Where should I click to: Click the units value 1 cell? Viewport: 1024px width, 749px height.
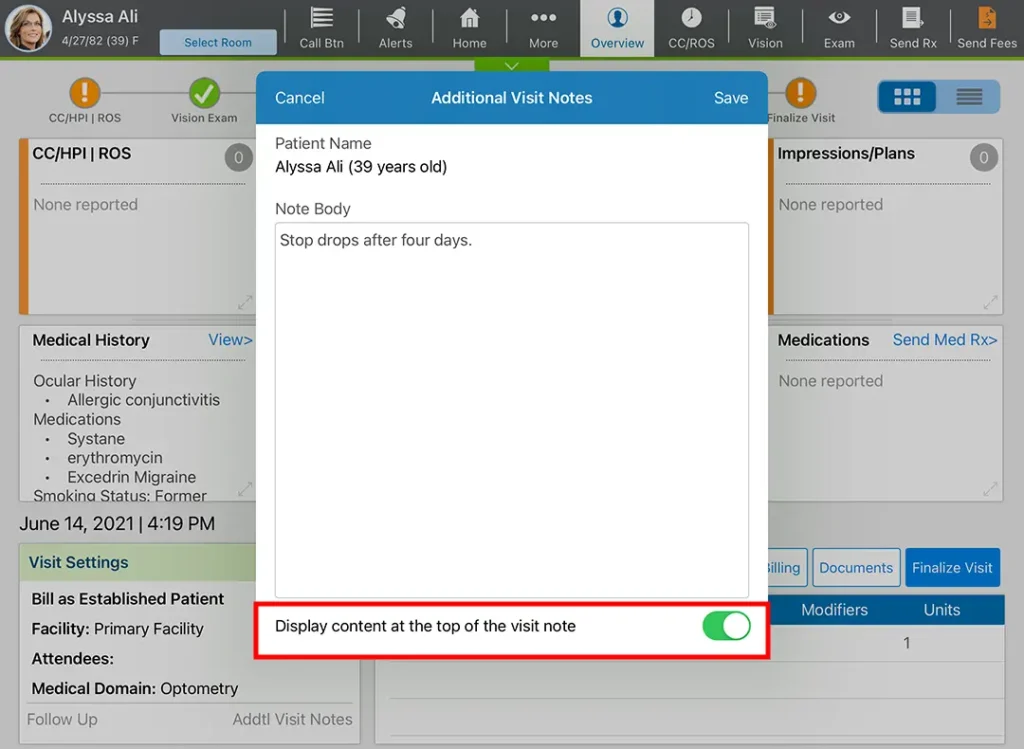(906, 643)
